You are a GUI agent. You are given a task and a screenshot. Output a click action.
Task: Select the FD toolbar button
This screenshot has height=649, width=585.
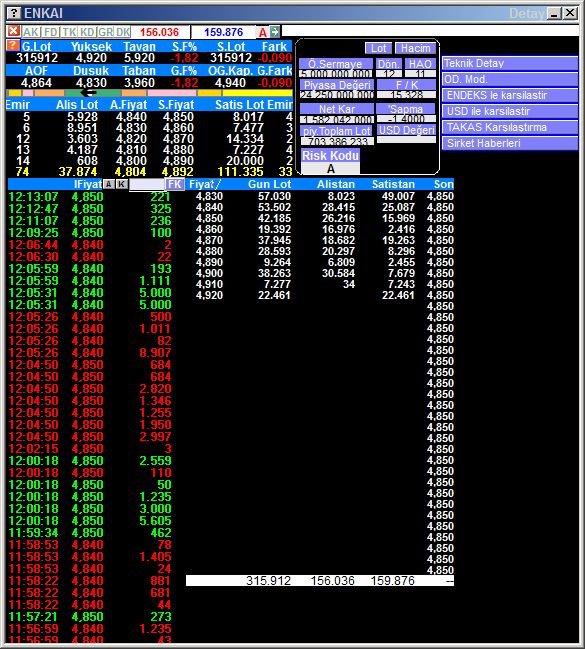pos(51,32)
